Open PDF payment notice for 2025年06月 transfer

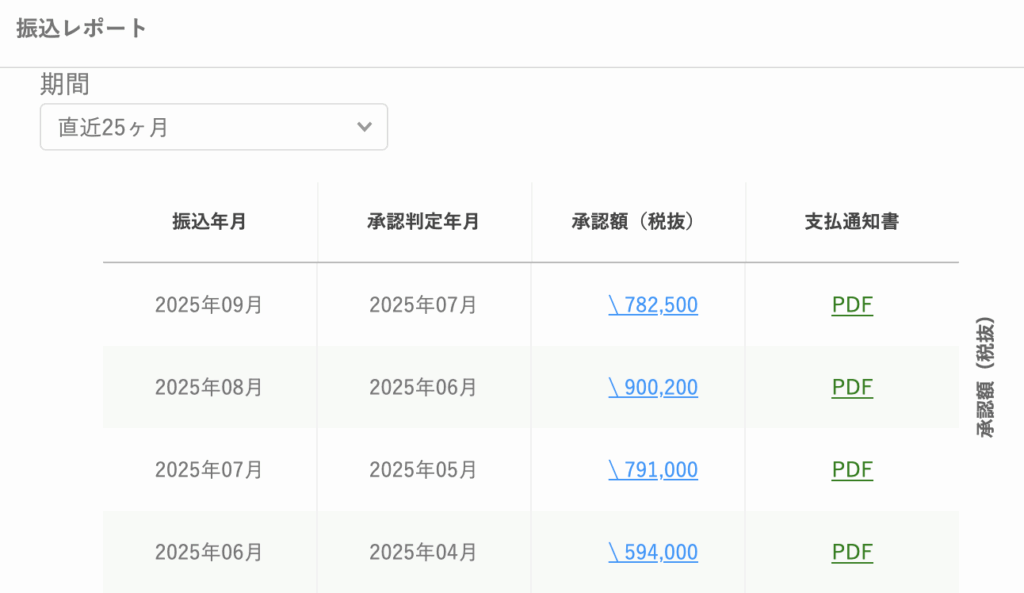852,552
